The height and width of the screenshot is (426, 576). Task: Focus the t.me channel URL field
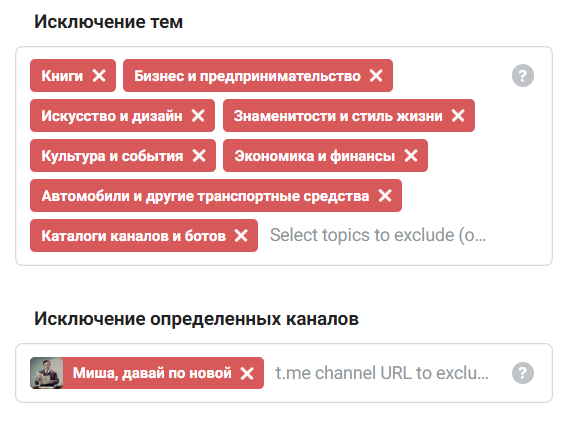(x=382, y=373)
